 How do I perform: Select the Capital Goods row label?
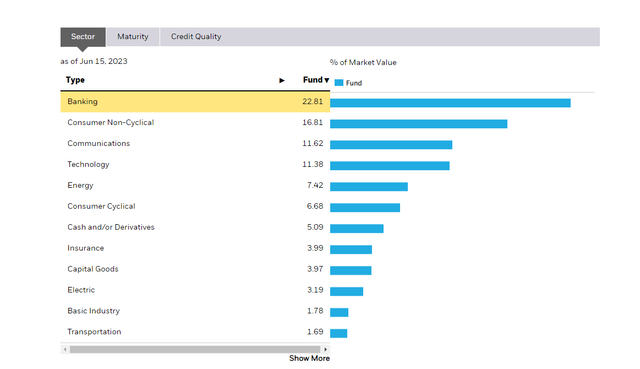(x=93, y=269)
